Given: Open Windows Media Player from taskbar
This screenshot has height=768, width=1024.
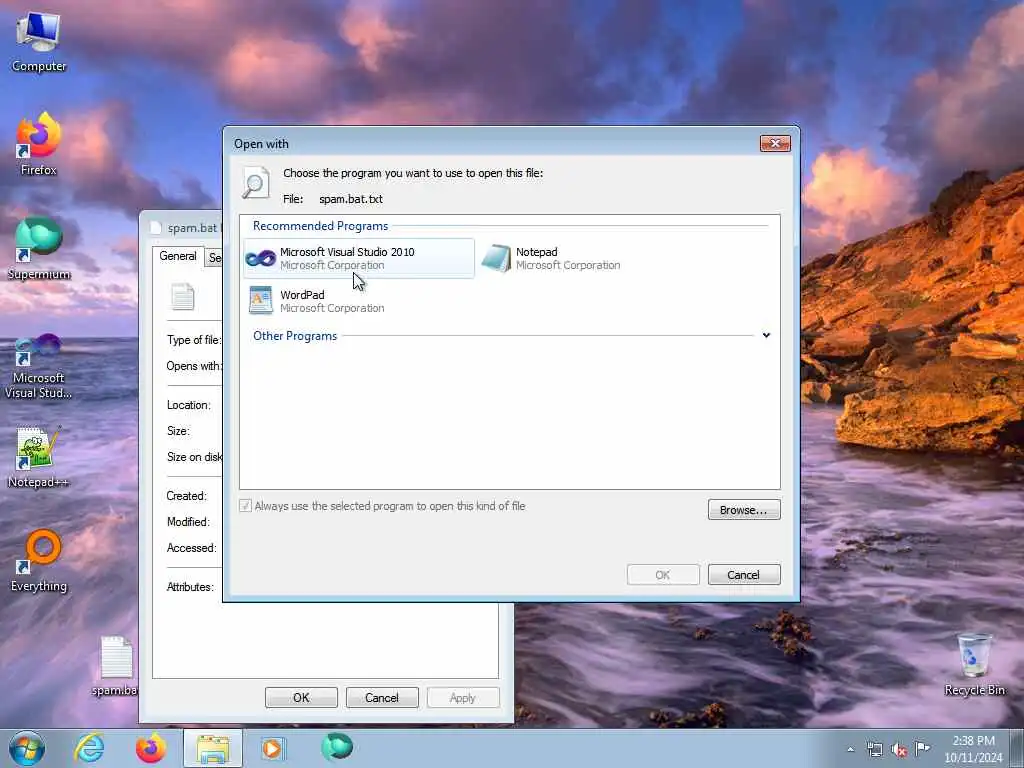Looking at the screenshot, I should [x=273, y=748].
